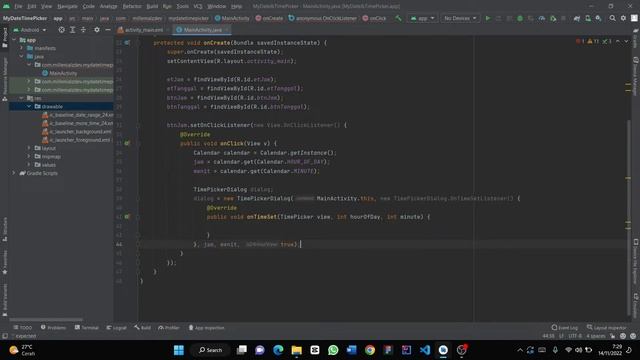The width and height of the screenshot is (640, 360).
Task: Open the Terminal tool window
Action: 87,328
